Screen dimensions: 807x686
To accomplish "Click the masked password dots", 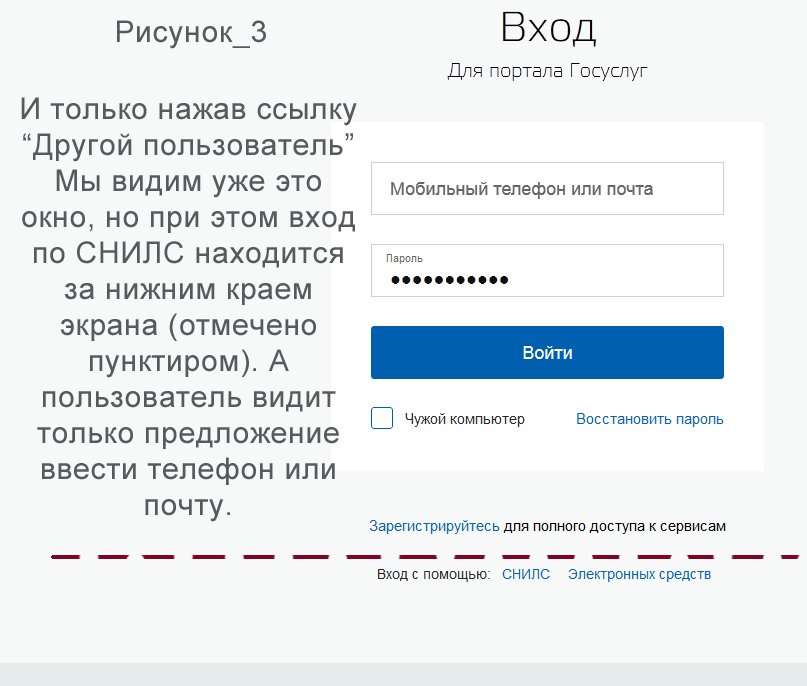I will click(x=449, y=280).
